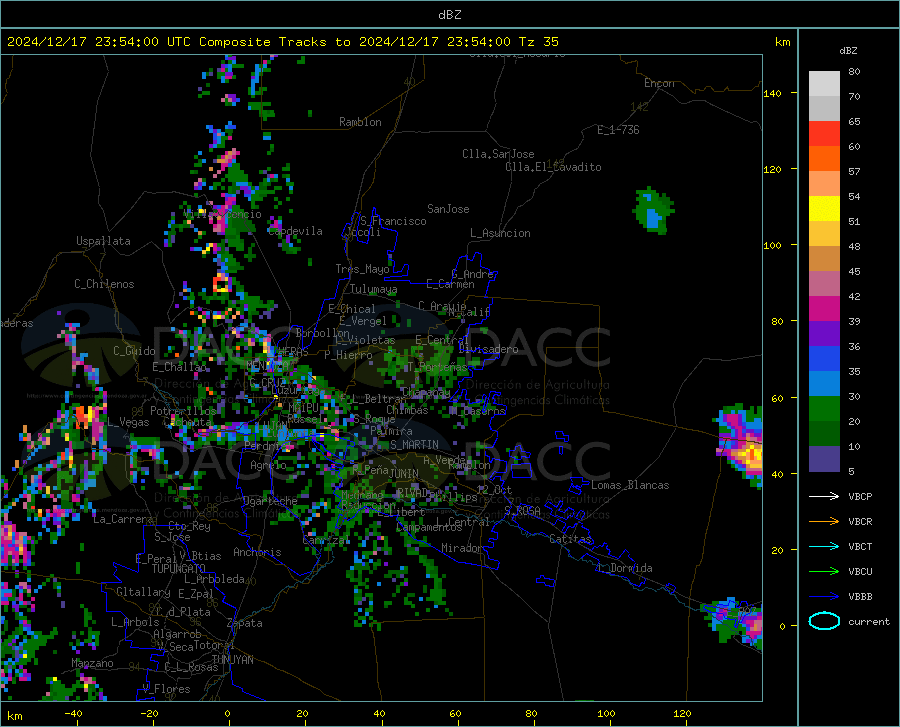
Task: Click the Ramblon label near top
Action: (x=360, y=122)
